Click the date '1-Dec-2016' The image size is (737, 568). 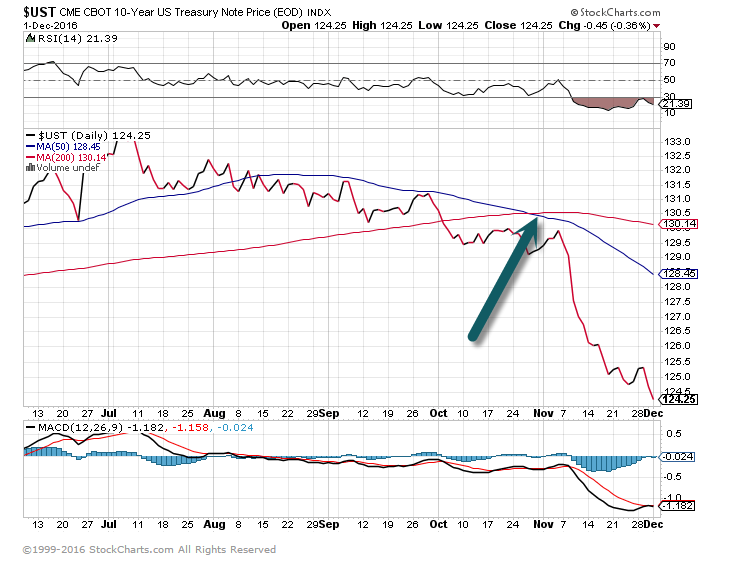(50, 25)
